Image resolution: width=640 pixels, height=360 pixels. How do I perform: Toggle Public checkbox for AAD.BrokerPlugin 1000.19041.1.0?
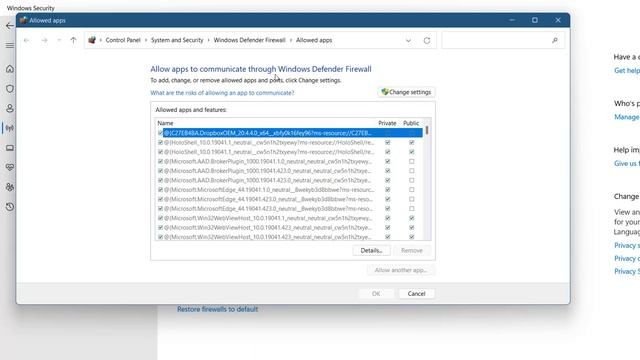click(x=411, y=162)
